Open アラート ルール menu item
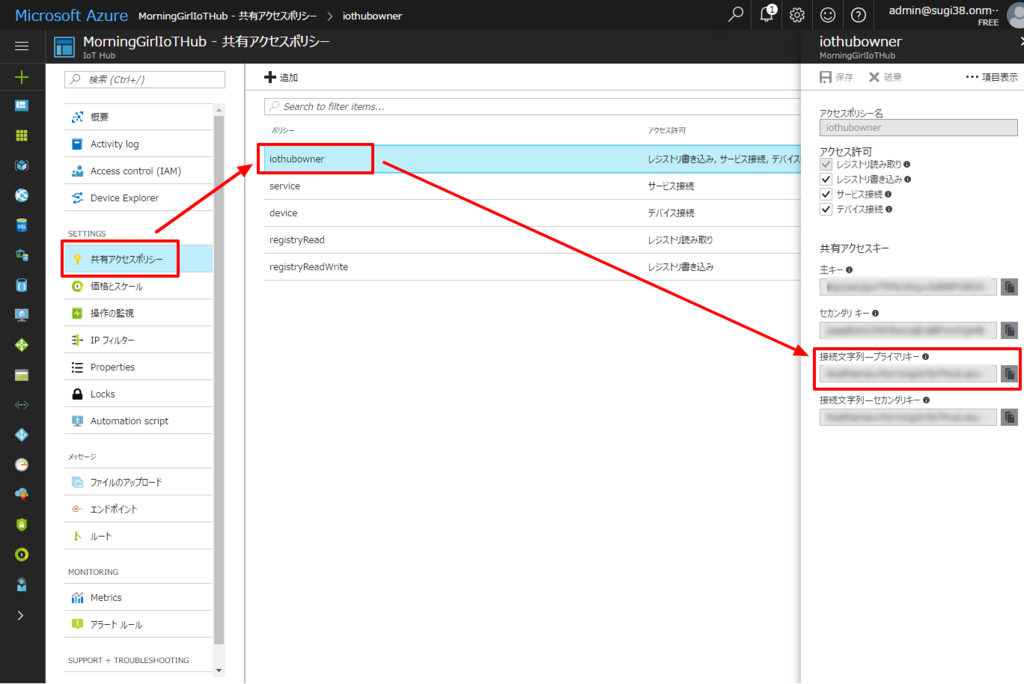1024x684 pixels. 138,625
